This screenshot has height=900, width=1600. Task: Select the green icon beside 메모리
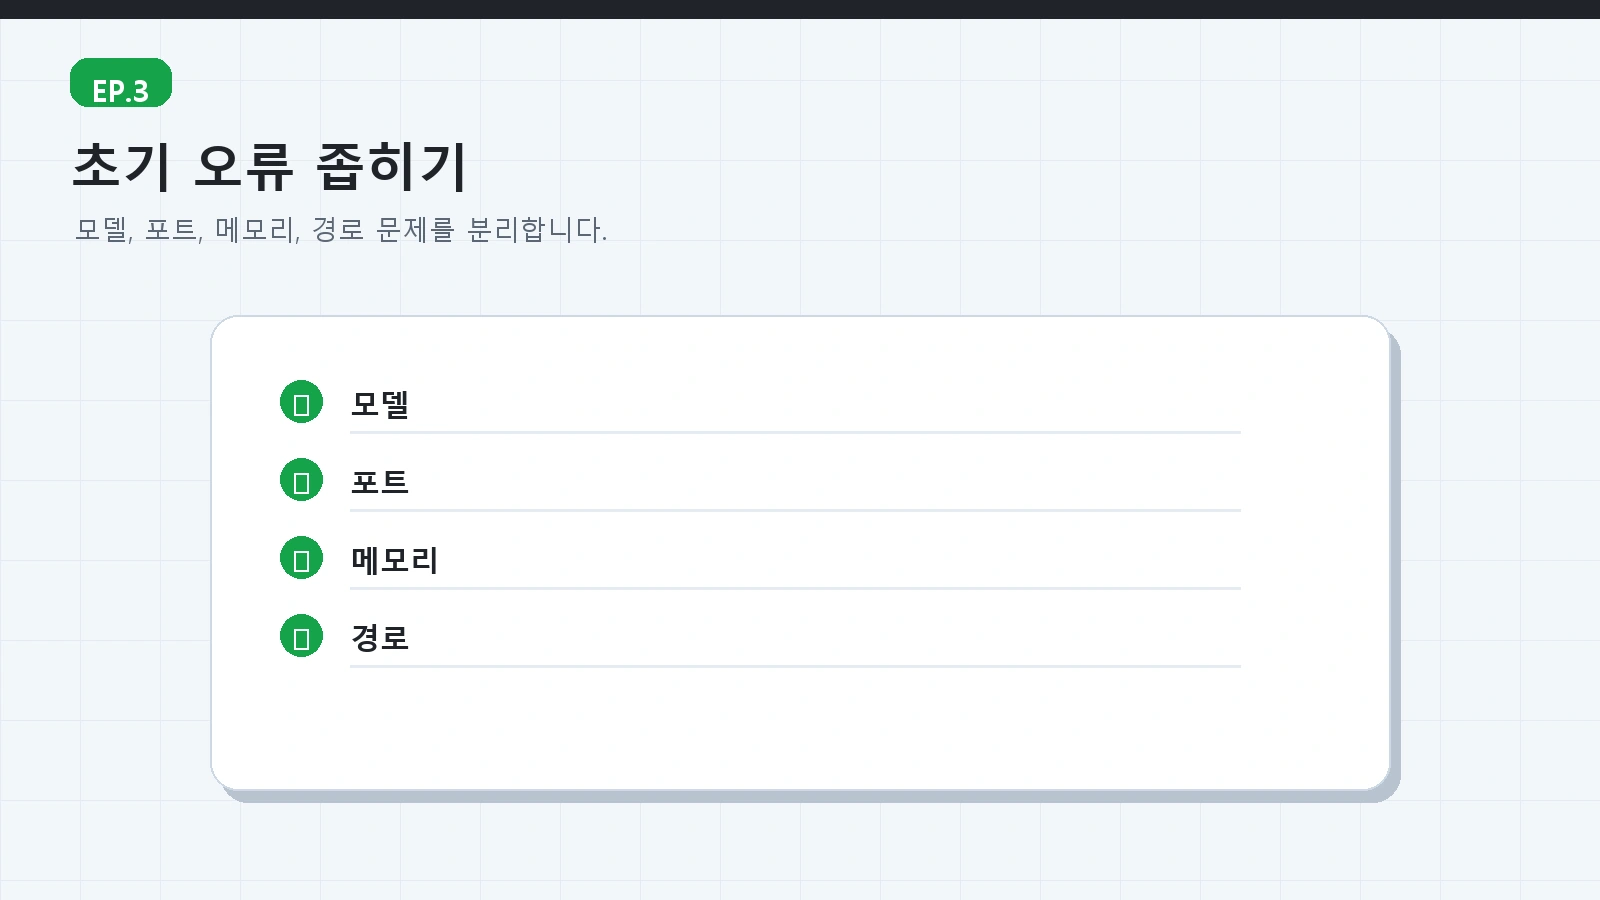pos(301,558)
